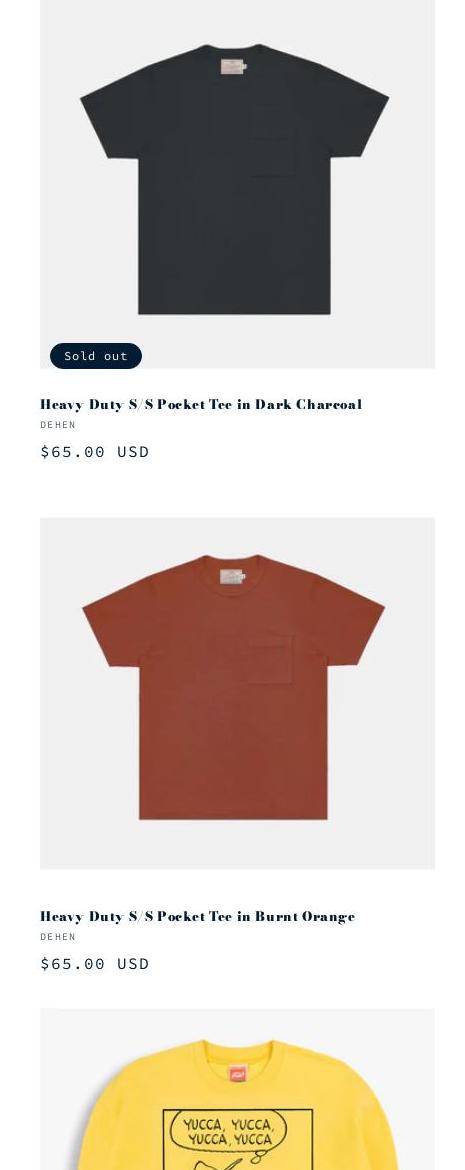Viewport: 465px width, 1170px height.
Task: Open the Dark Charcoal pocket tee product image
Action: click(237, 184)
